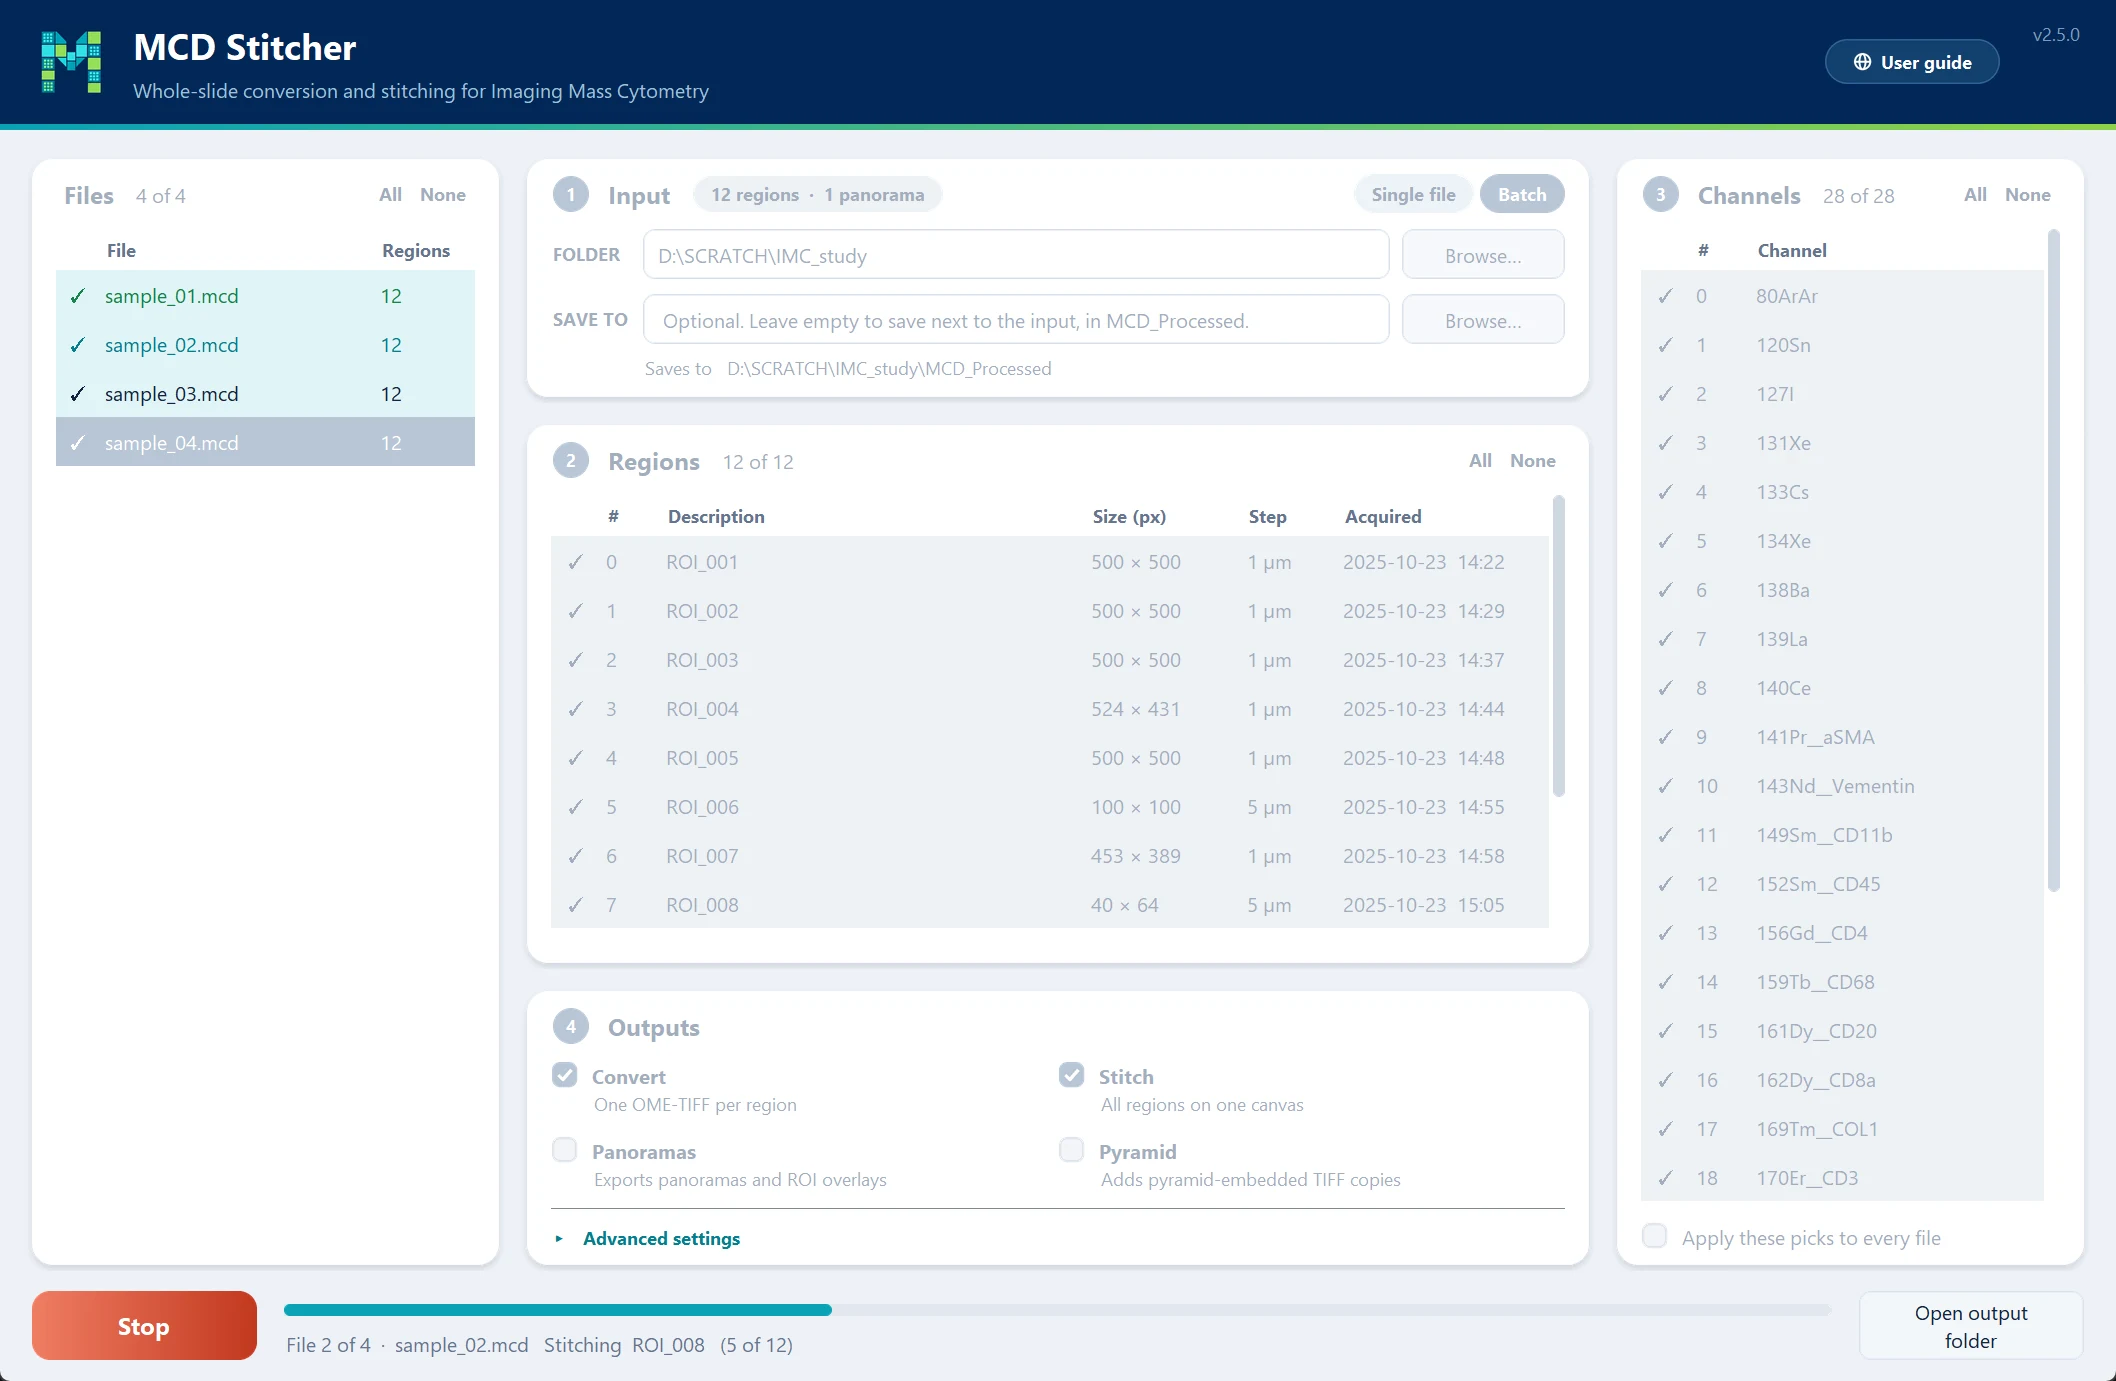The width and height of the screenshot is (2116, 1381).
Task: Select the ROI_005 region row
Action: pos(1050,758)
